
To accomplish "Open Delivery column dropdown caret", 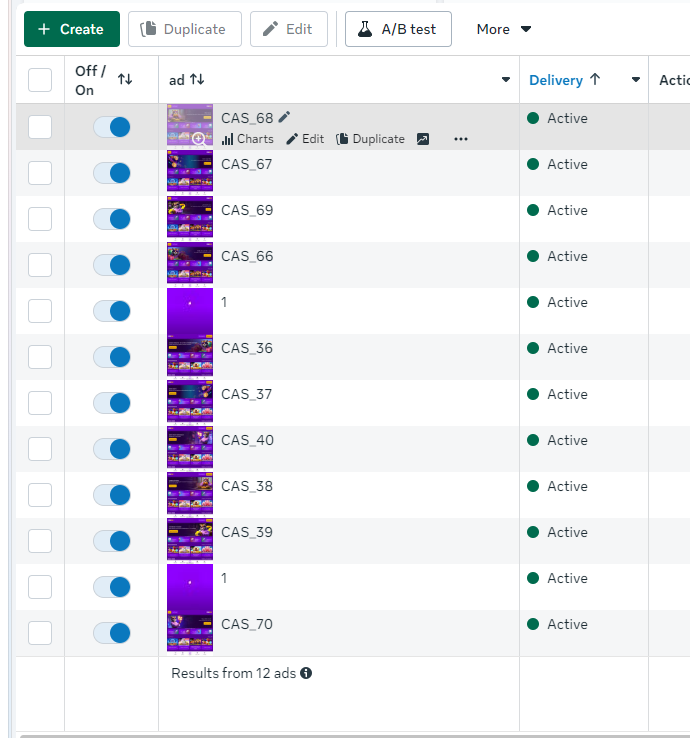I will pyautogui.click(x=636, y=80).
